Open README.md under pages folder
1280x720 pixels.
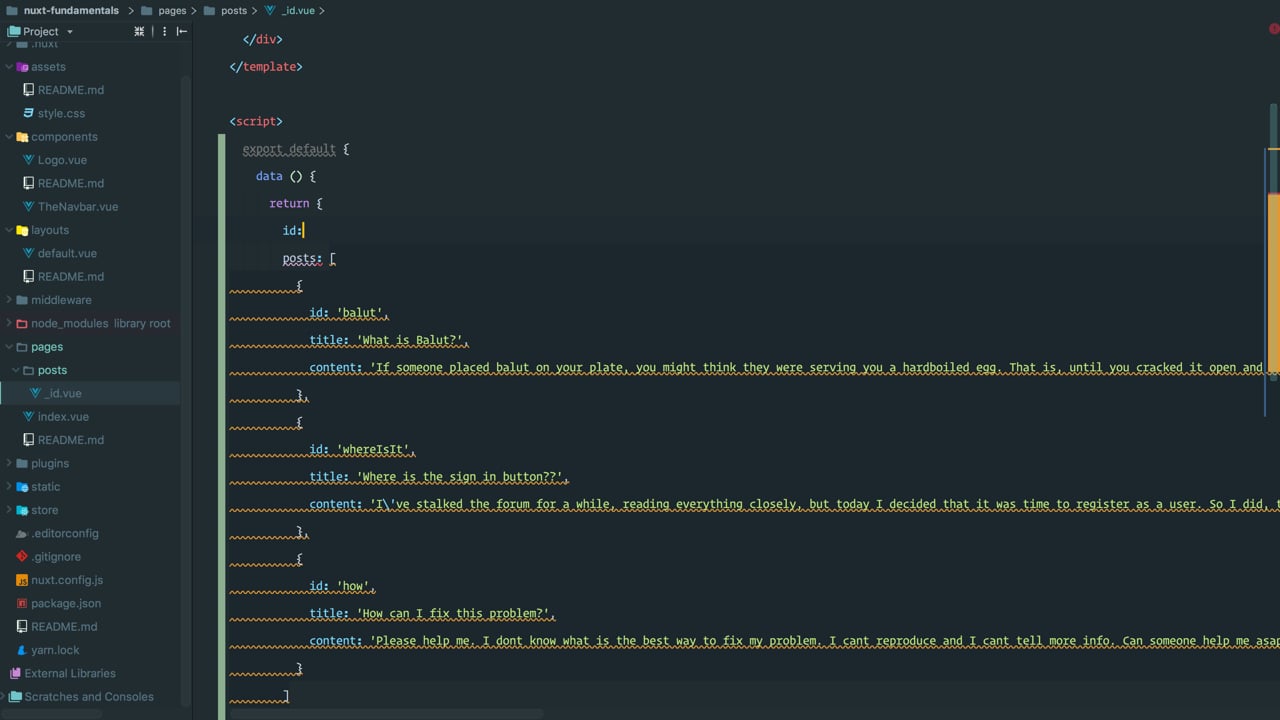click(x=70, y=440)
